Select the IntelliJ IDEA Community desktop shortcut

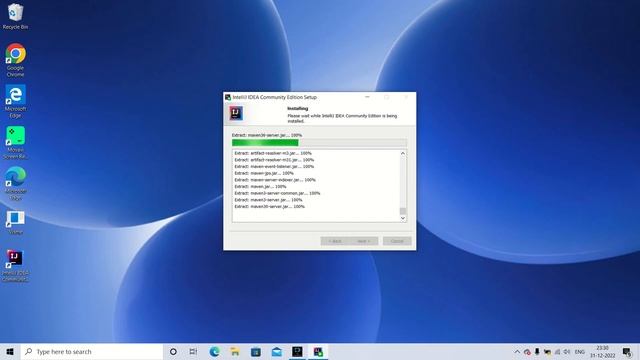click(16, 265)
